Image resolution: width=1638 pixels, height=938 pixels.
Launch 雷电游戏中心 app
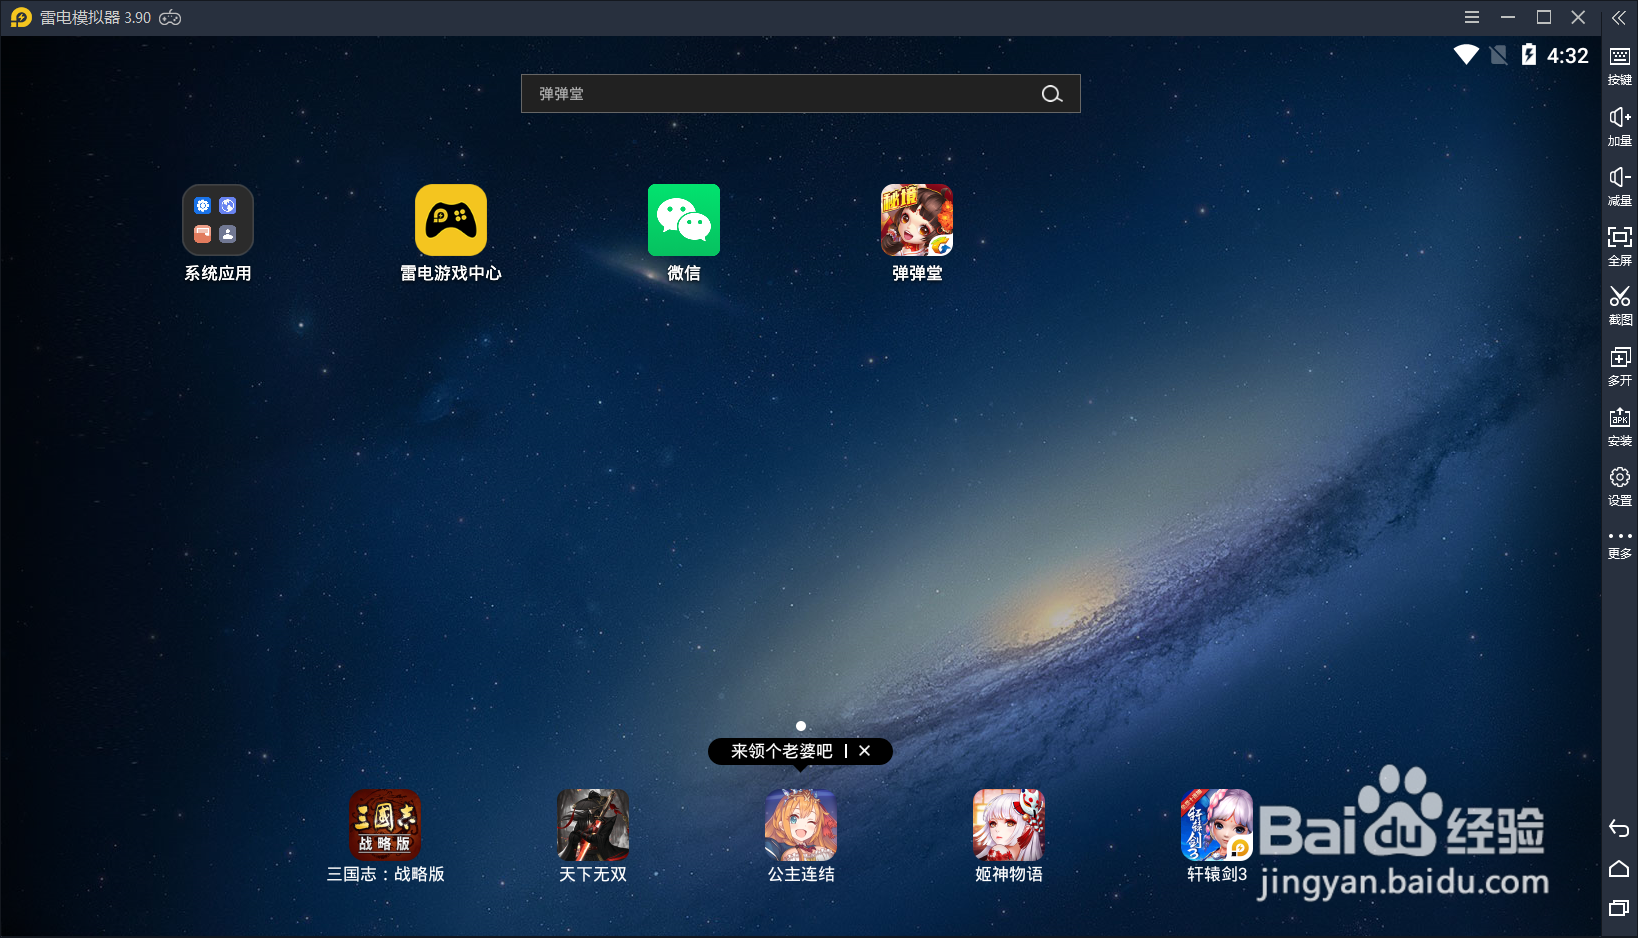[x=451, y=220]
